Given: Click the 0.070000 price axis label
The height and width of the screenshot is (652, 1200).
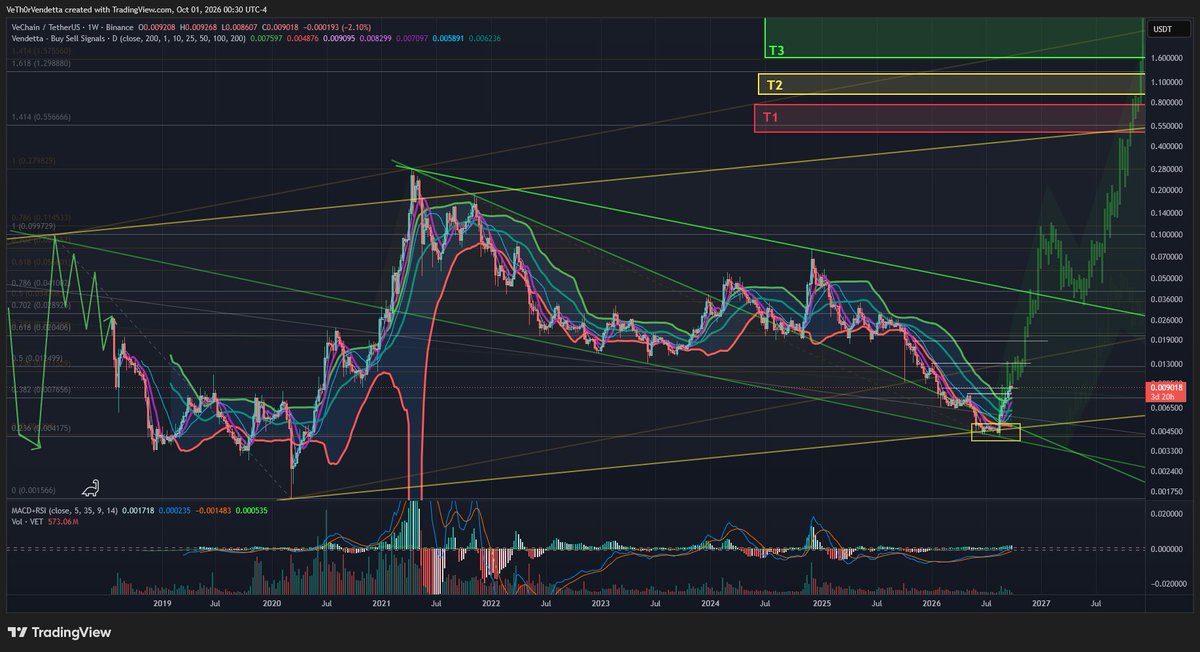Looking at the screenshot, I should [x=1169, y=256].
